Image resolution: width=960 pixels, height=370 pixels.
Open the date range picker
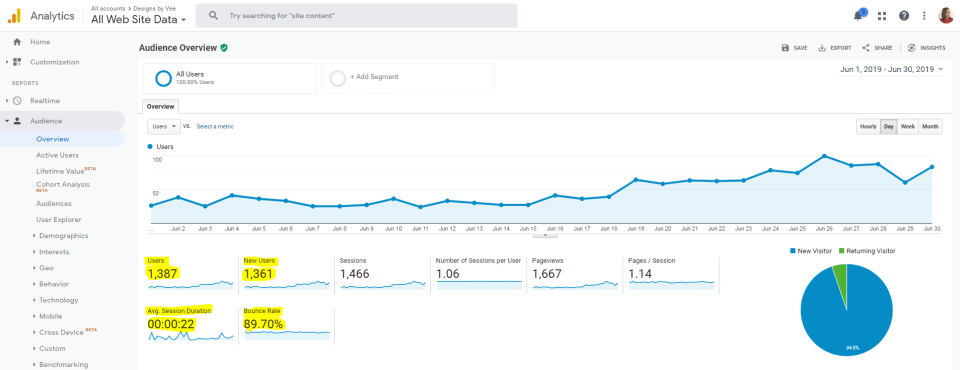pyautogui.click(x=891, y=70)
